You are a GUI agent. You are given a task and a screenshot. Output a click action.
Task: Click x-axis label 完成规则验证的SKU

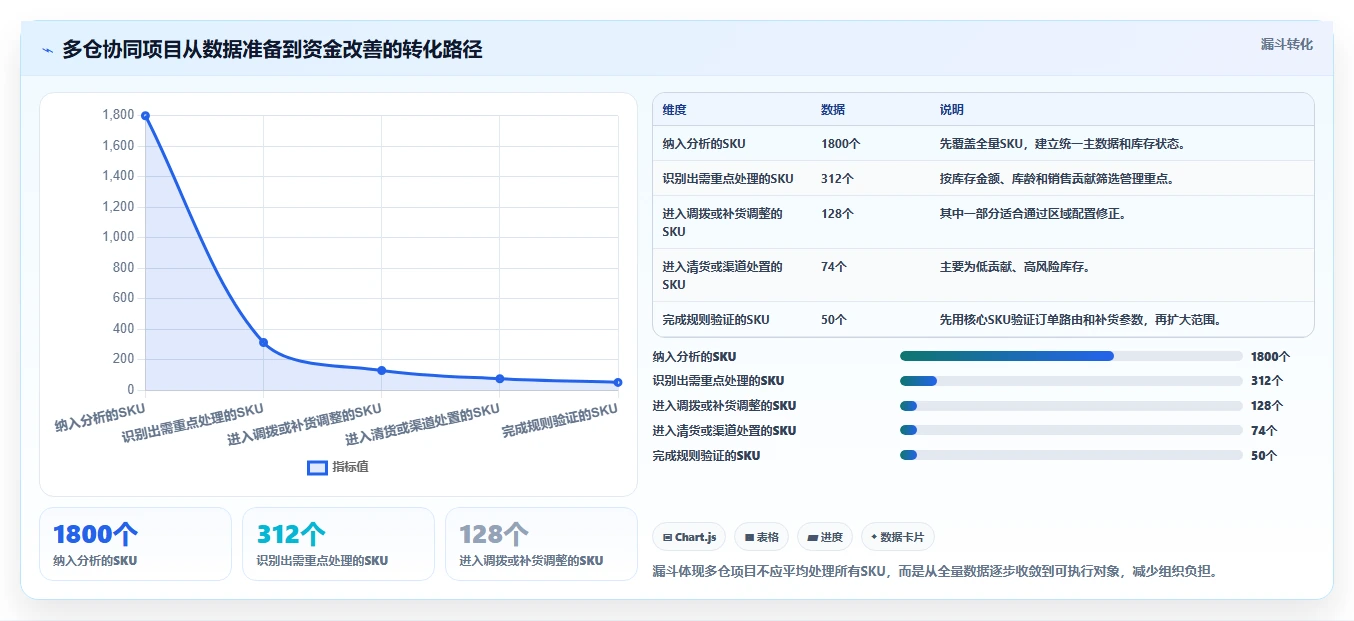click(x=560, y=421)
